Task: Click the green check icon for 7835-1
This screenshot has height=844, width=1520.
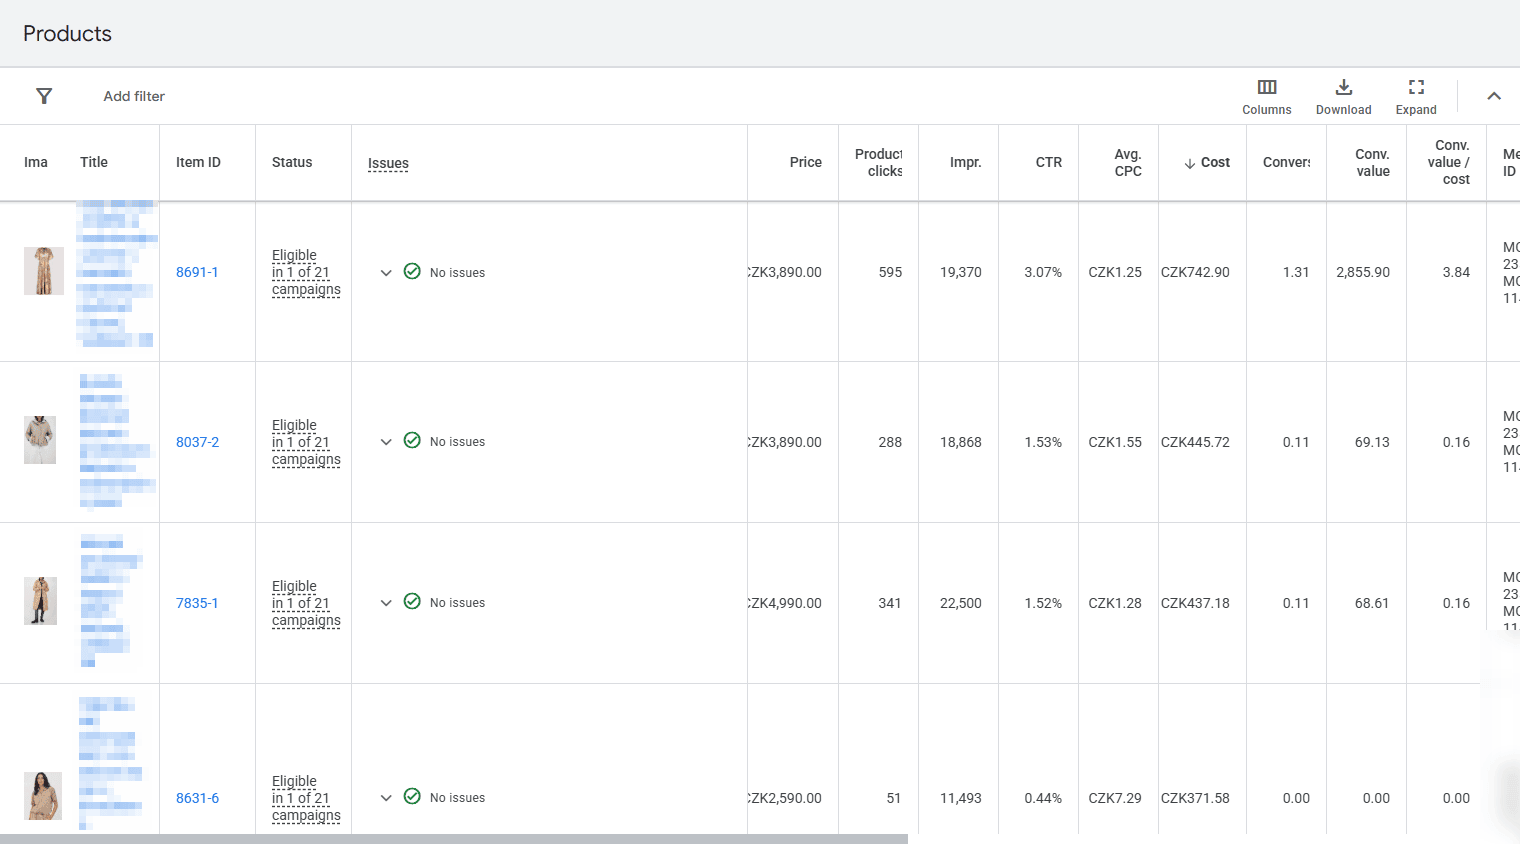Action: click(412, 601)
